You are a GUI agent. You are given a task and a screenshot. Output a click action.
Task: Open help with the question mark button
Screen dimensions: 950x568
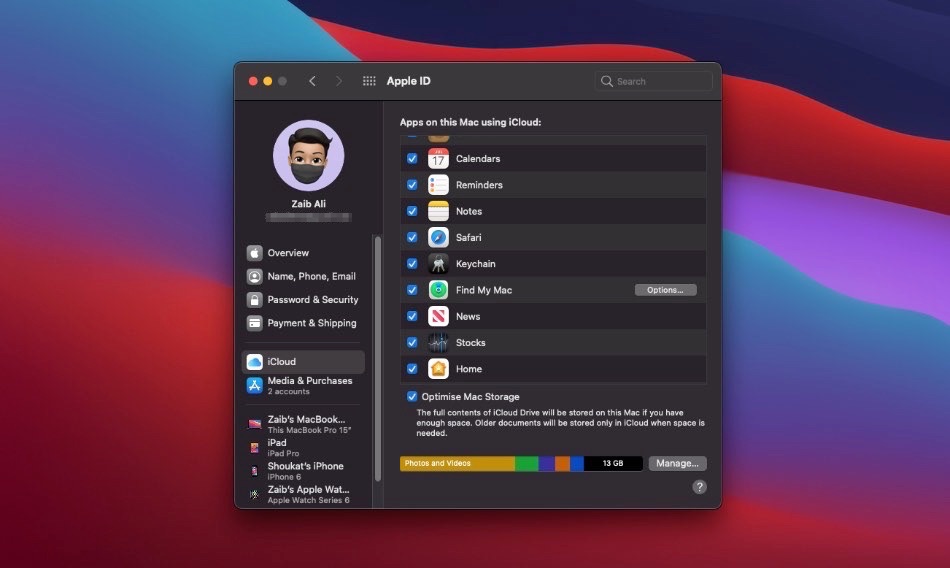tap(699, 487)
